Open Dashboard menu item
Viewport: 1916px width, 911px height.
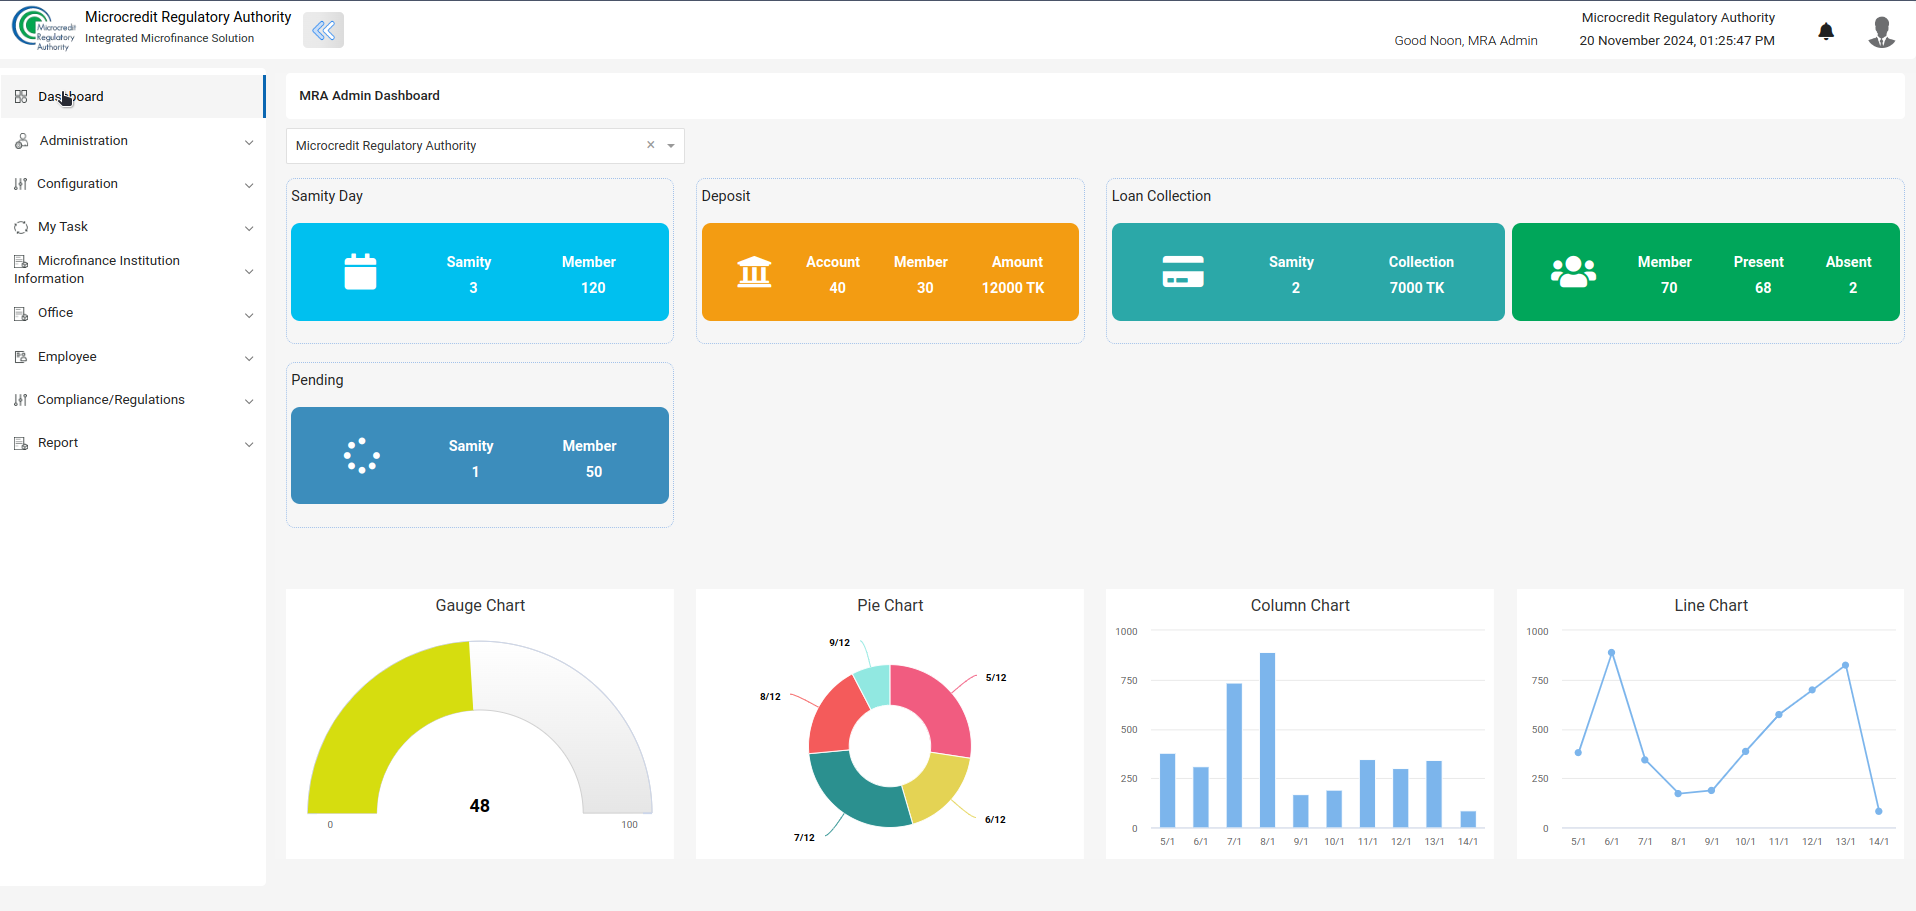click(133, 97)
